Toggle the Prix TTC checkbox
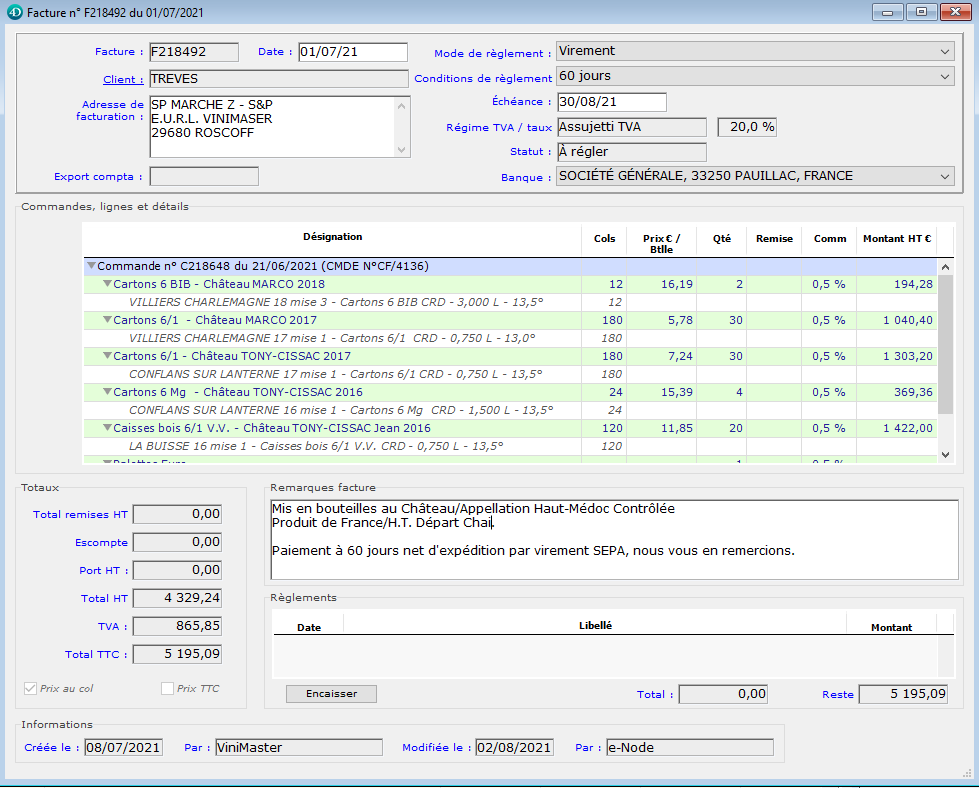This screenshot has height=788, width=979. coord(167,688)
